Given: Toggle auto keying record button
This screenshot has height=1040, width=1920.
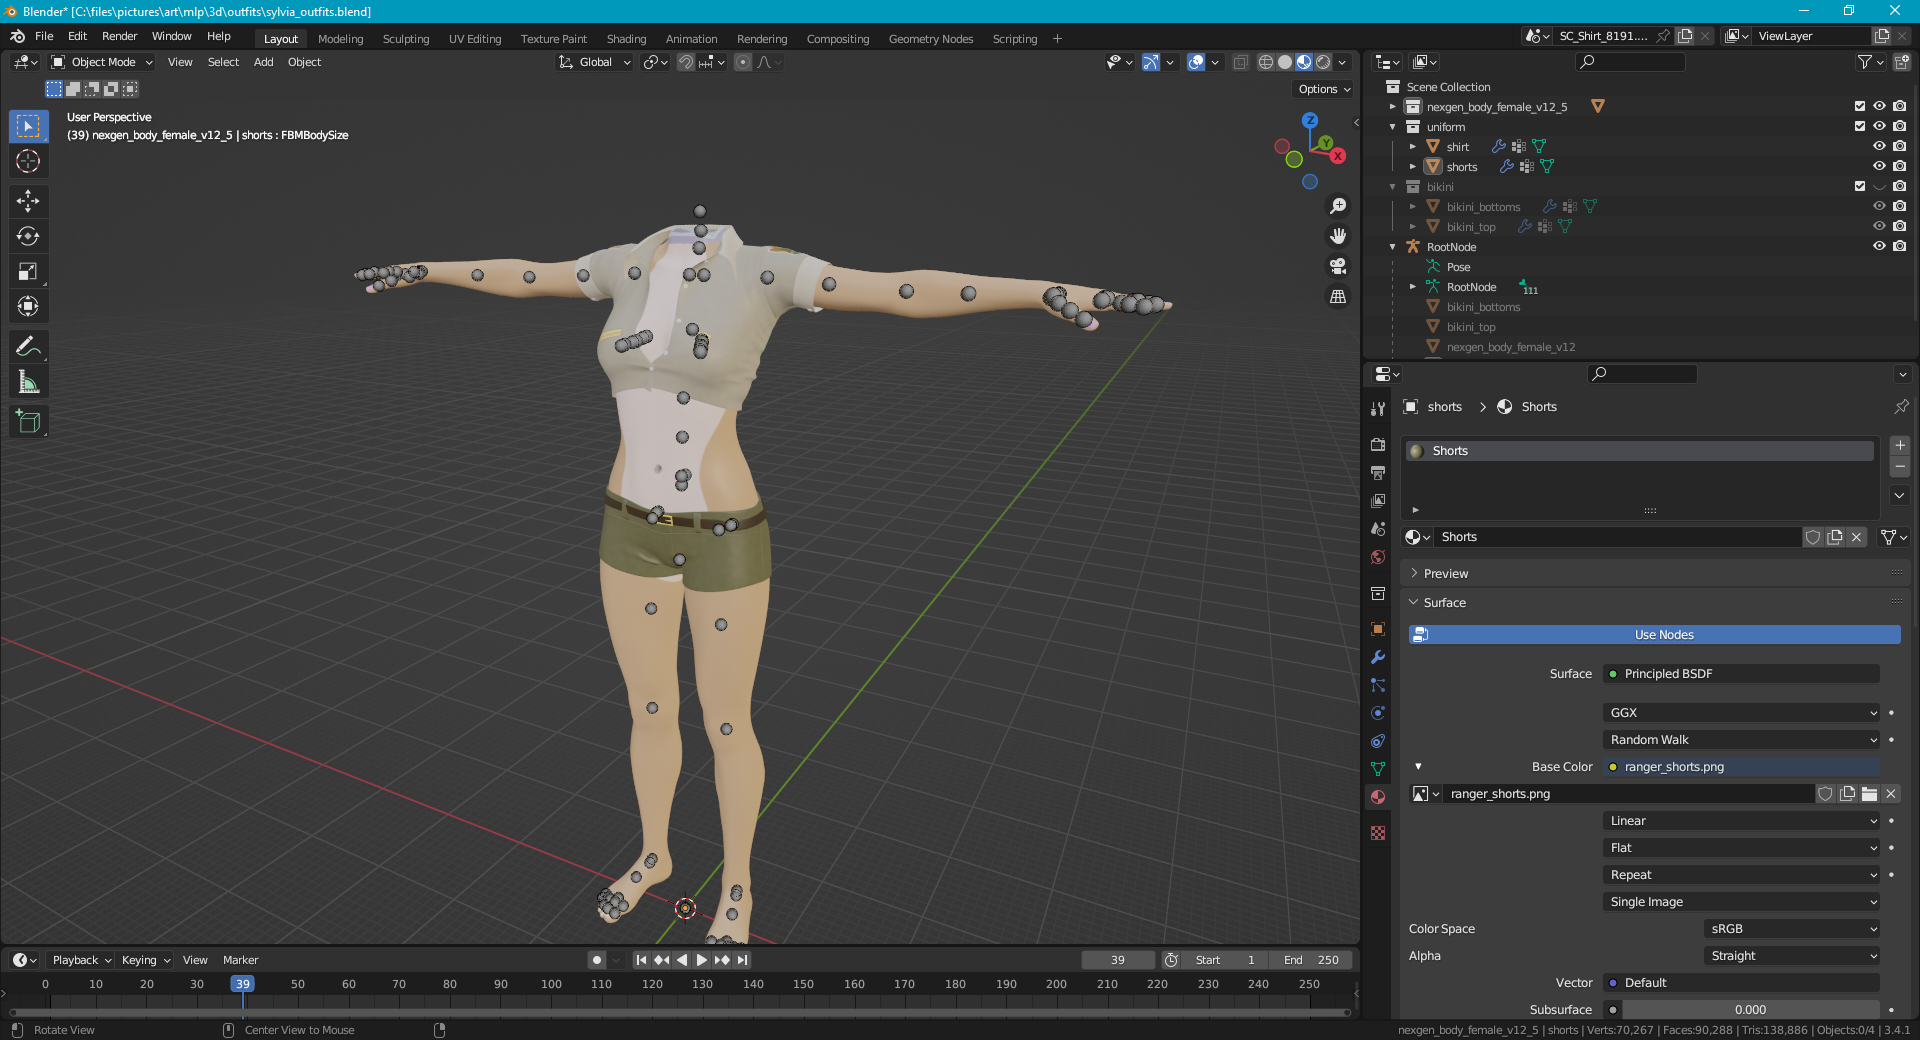Looking at the screenshot, I should click(597, 960).
